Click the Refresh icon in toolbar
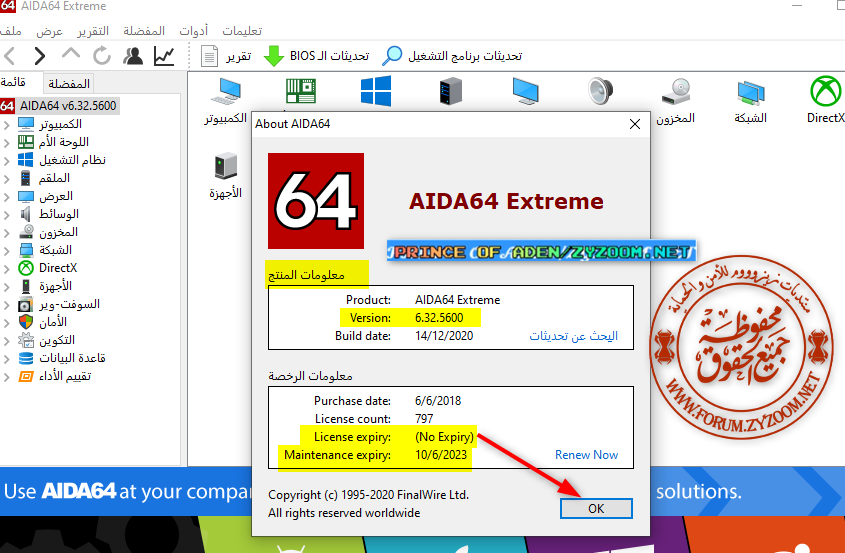Screen dimensions: 845x553 click(x=101, y=56)
